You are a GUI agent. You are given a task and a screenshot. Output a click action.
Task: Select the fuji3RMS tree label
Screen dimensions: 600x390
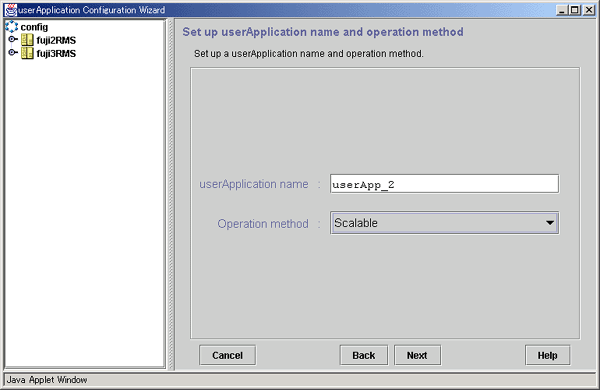pos(56,54)
